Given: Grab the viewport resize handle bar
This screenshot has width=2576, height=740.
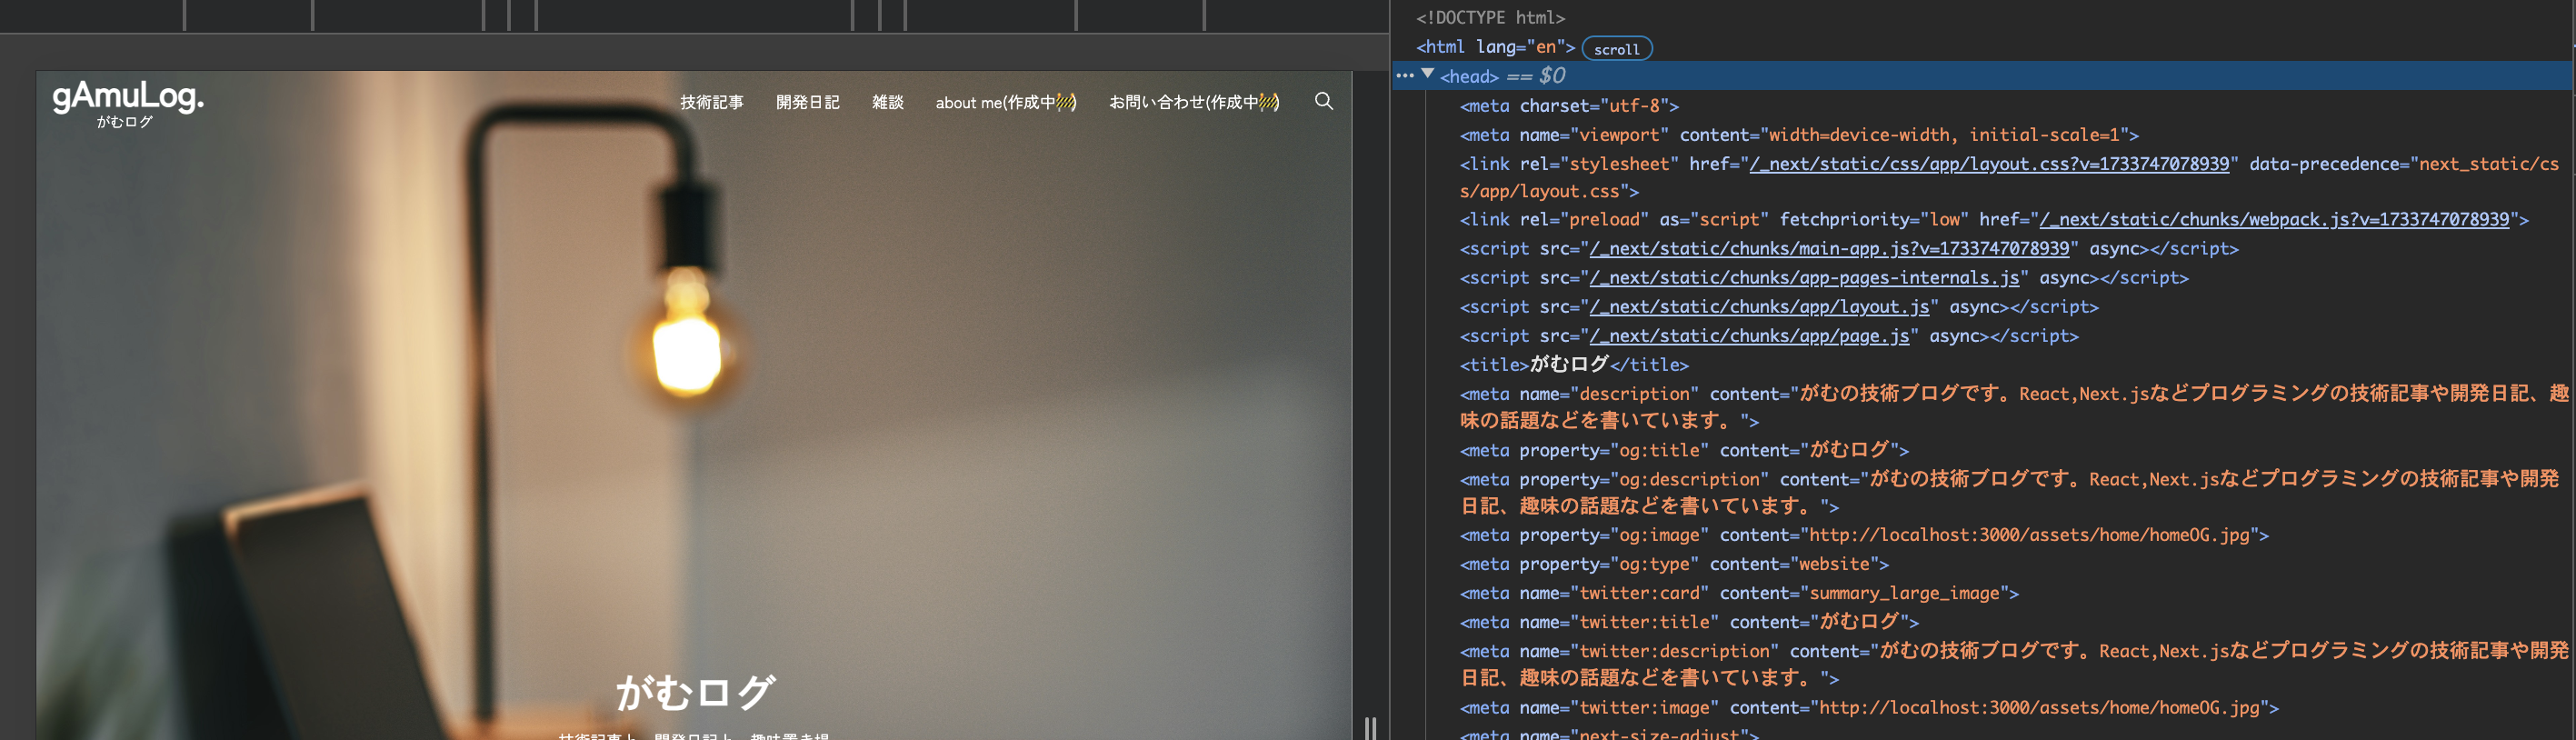Looking at the screenshot, I should pyautogui.click(x=1370, y=727).
